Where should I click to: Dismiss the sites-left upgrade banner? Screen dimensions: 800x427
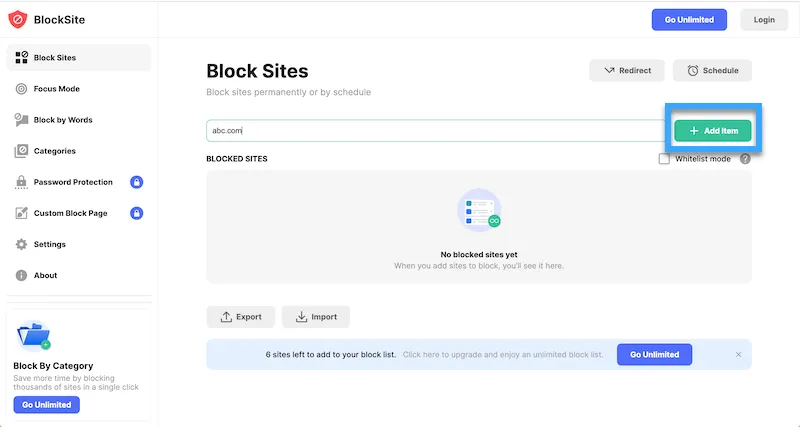point(738,355)
